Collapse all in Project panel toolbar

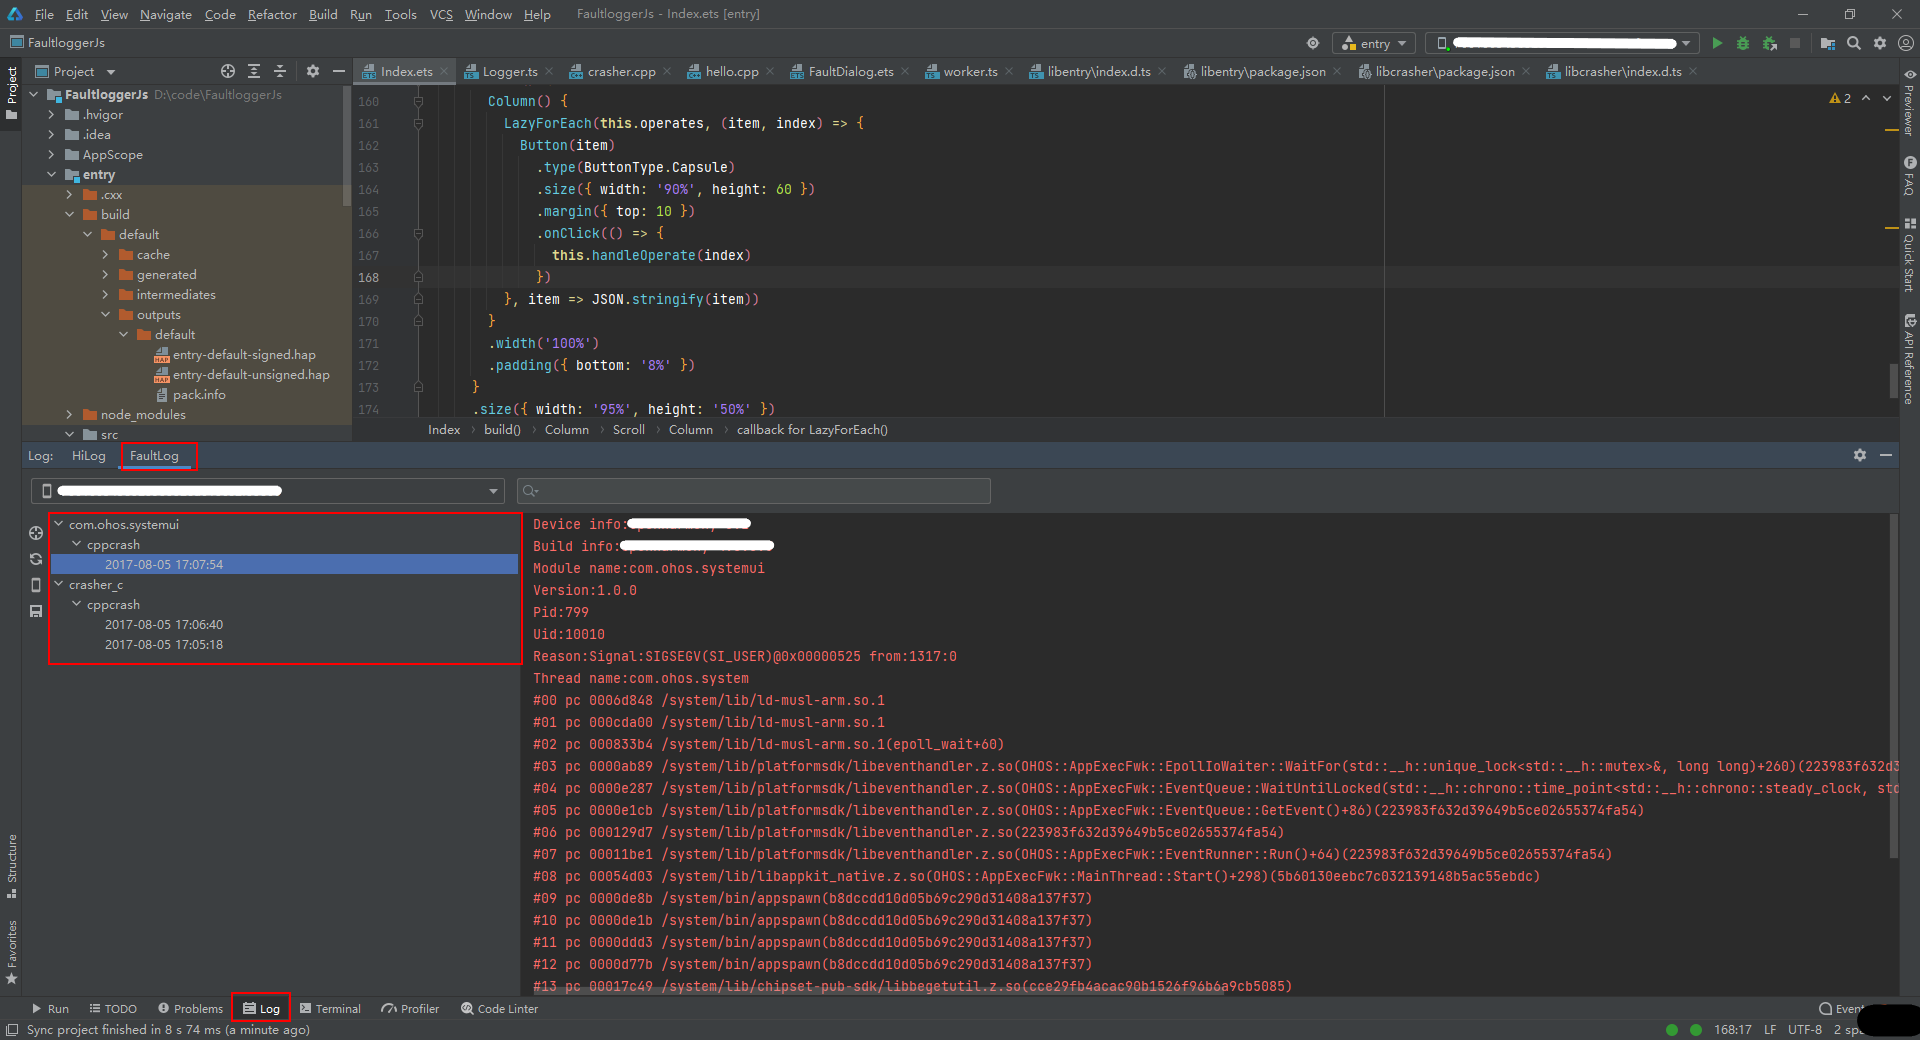pyautogui.click(x=280, y=71)
